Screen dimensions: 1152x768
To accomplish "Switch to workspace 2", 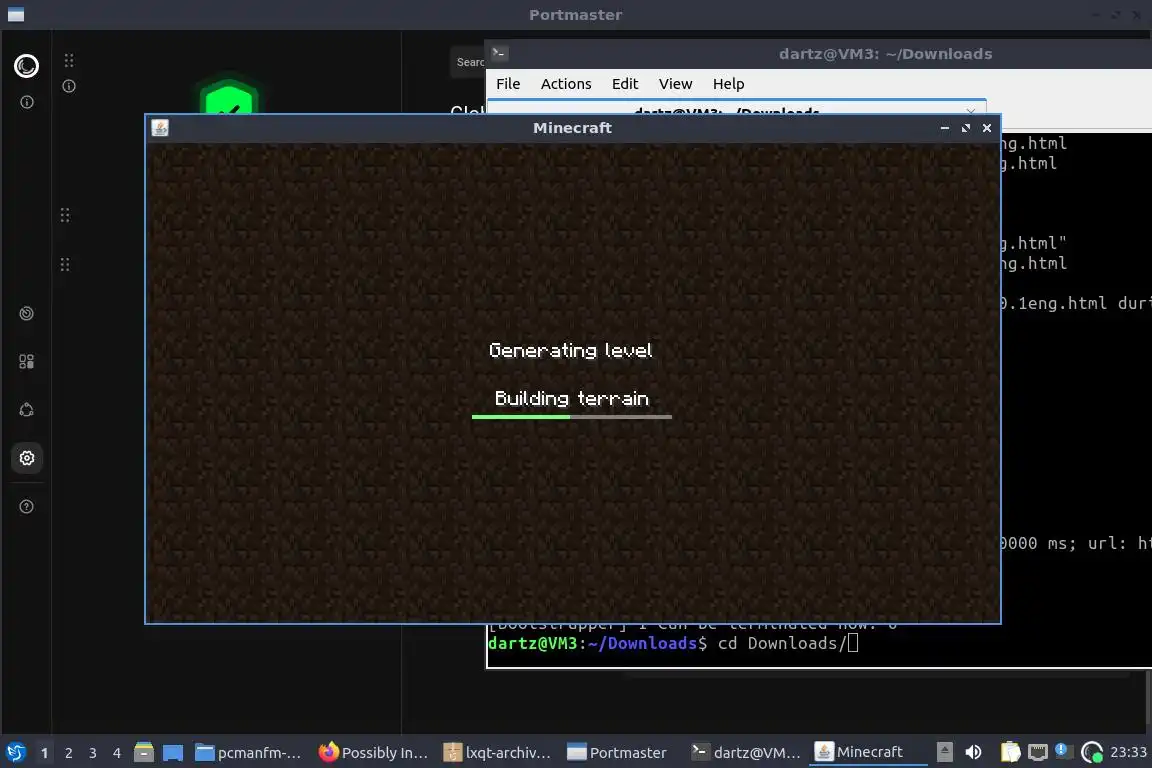I will pyautogui.click(x=68, y=753).
